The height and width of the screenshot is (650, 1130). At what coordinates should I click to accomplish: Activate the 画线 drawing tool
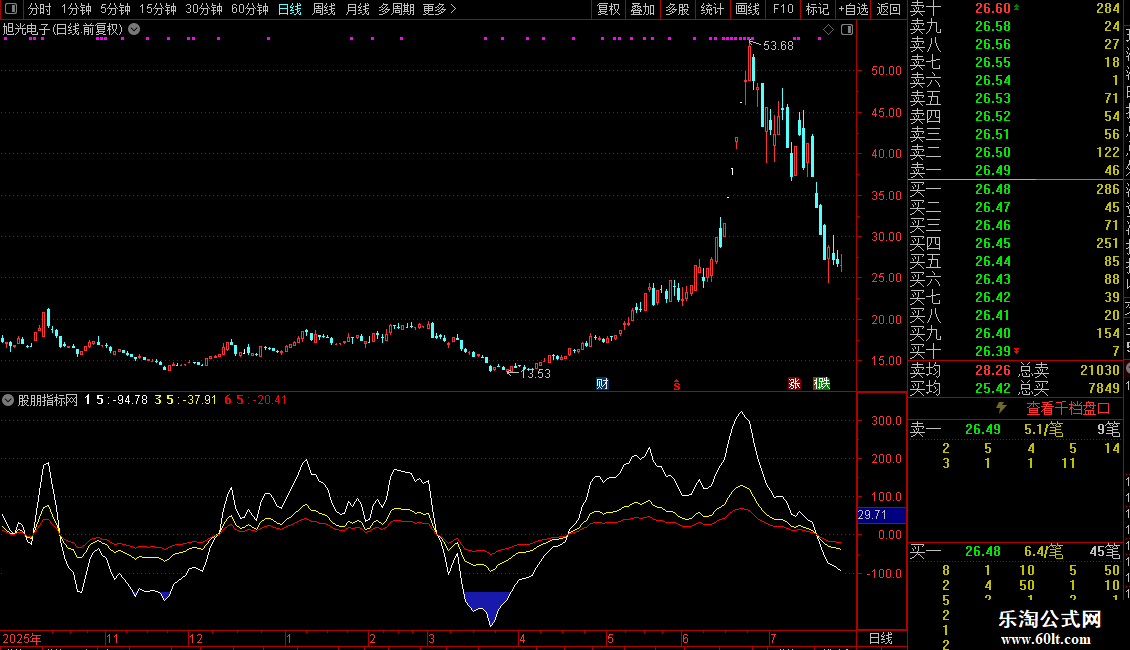747,9
